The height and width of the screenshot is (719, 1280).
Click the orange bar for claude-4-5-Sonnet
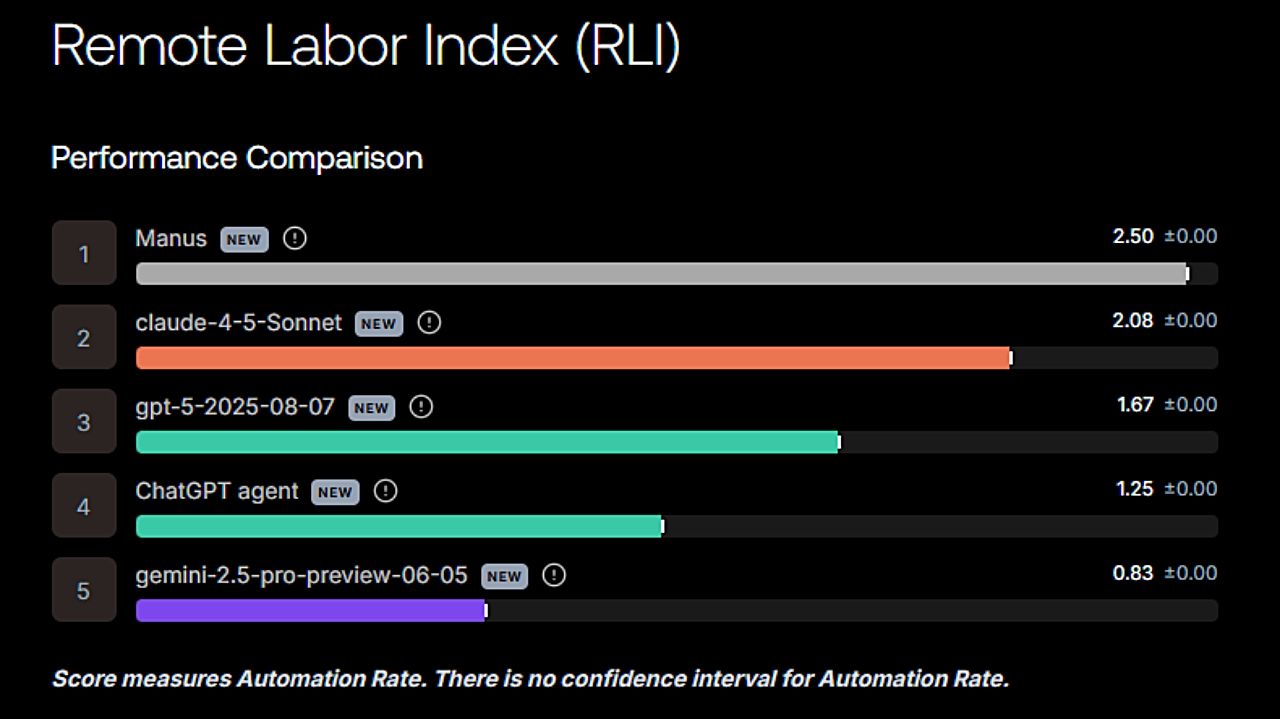pos(570,357)
